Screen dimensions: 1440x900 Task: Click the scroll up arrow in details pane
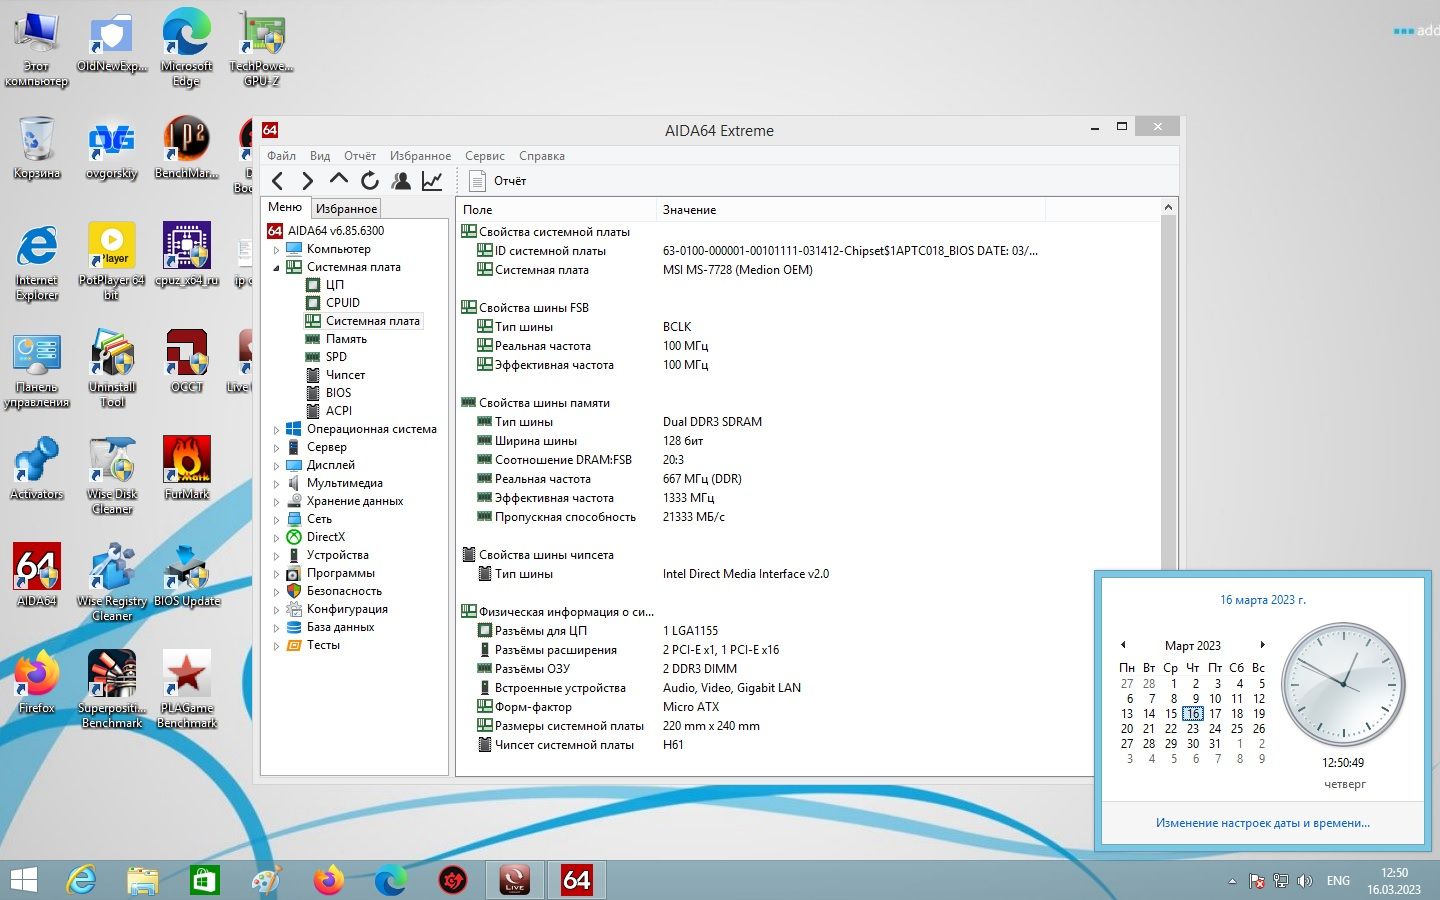1168,208
